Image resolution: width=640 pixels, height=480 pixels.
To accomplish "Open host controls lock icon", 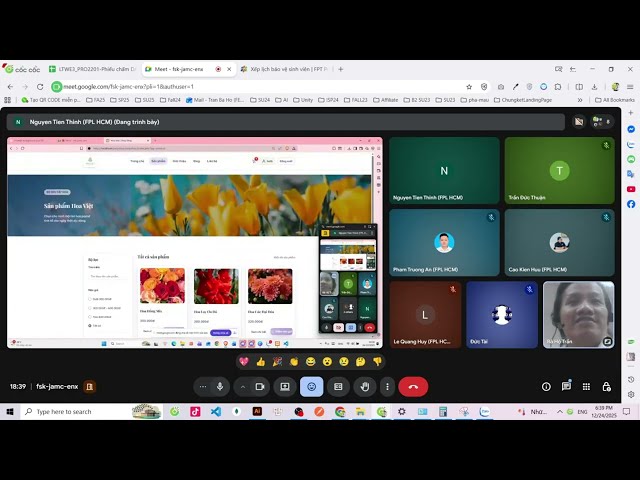I will [606, 387].
